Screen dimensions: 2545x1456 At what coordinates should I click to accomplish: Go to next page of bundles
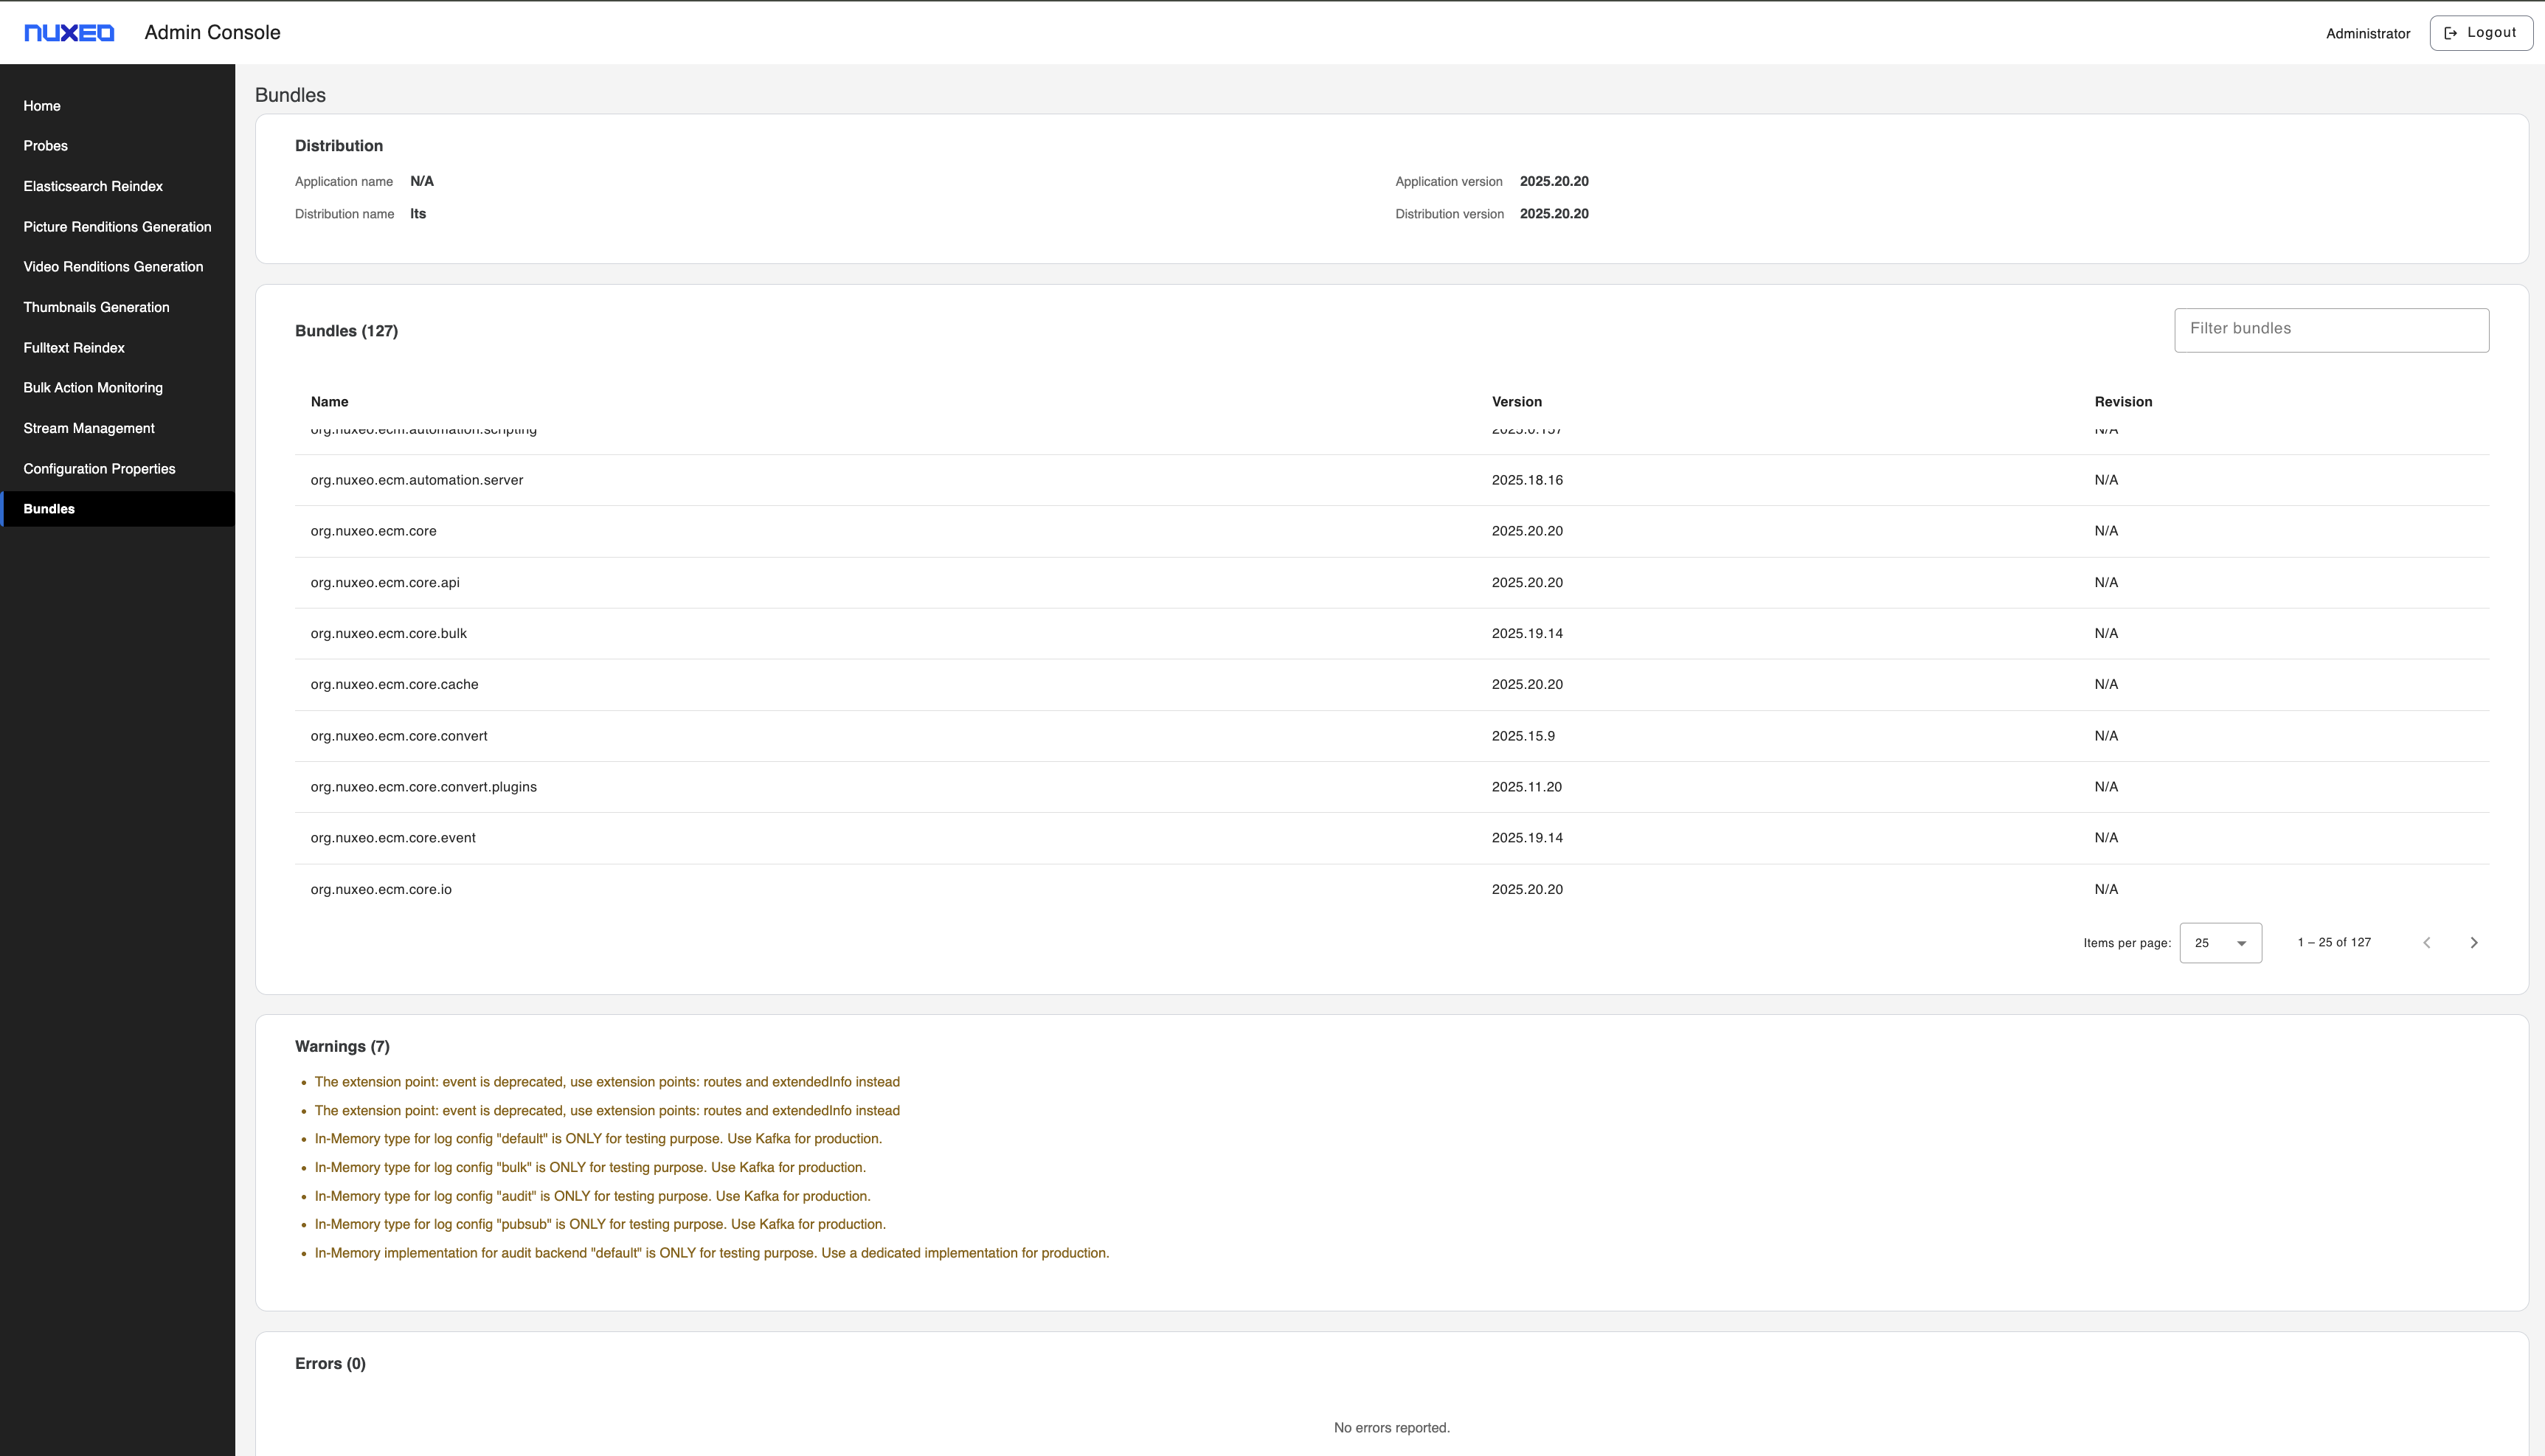pos(2474,943)
